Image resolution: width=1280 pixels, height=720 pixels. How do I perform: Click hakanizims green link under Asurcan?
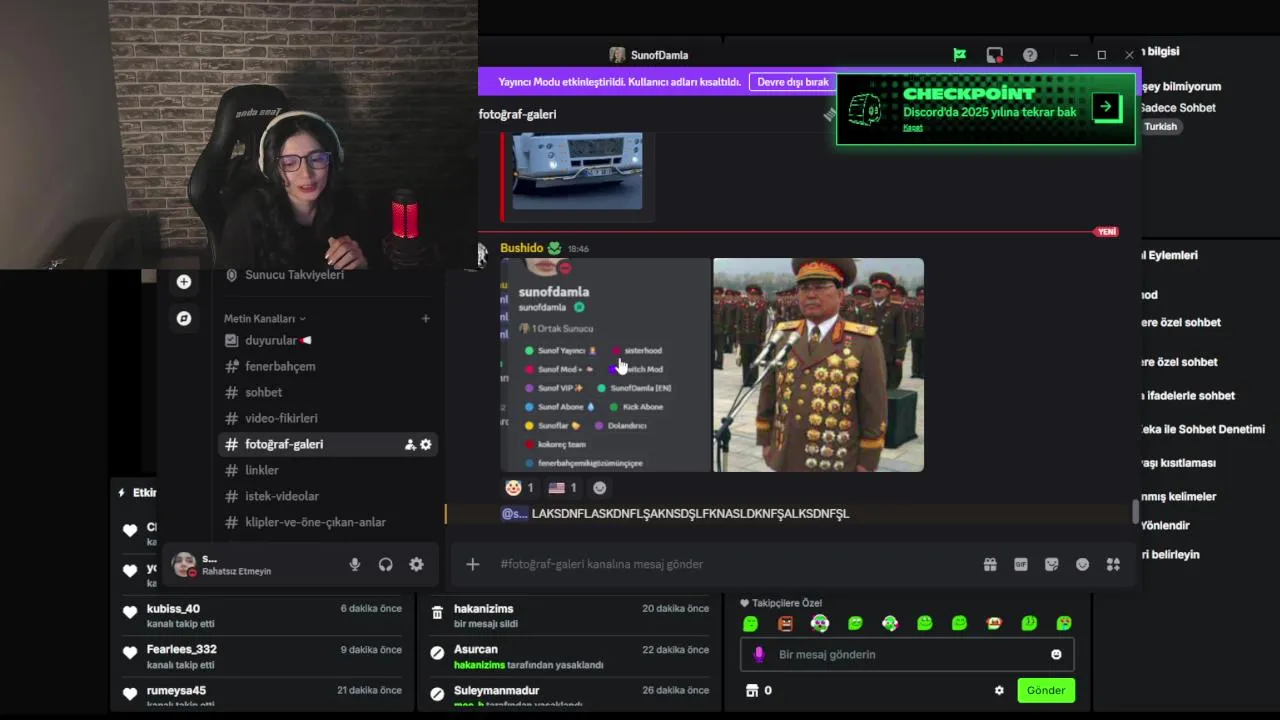tap(480, 665)
